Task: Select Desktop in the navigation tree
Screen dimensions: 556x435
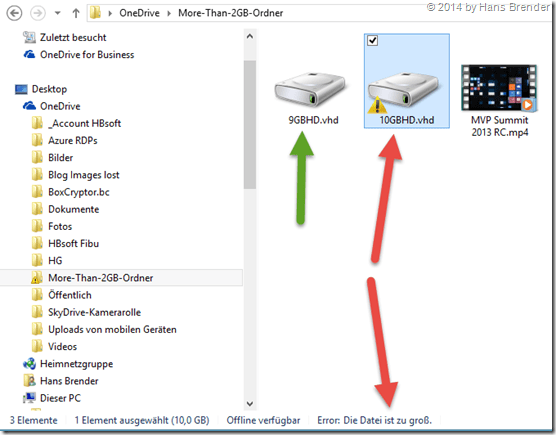Action: coord(49,89)
